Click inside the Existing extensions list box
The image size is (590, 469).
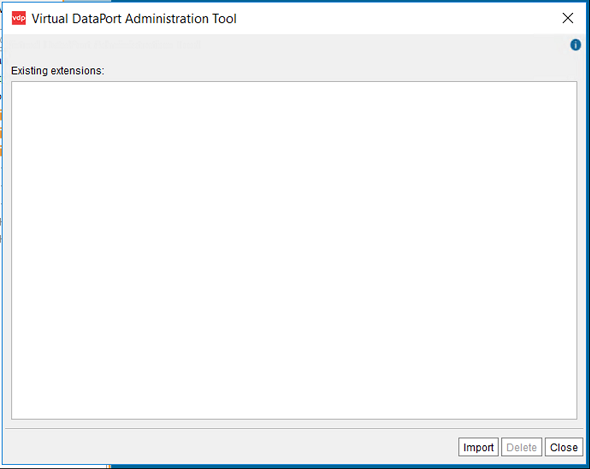[x=294, y=250]
